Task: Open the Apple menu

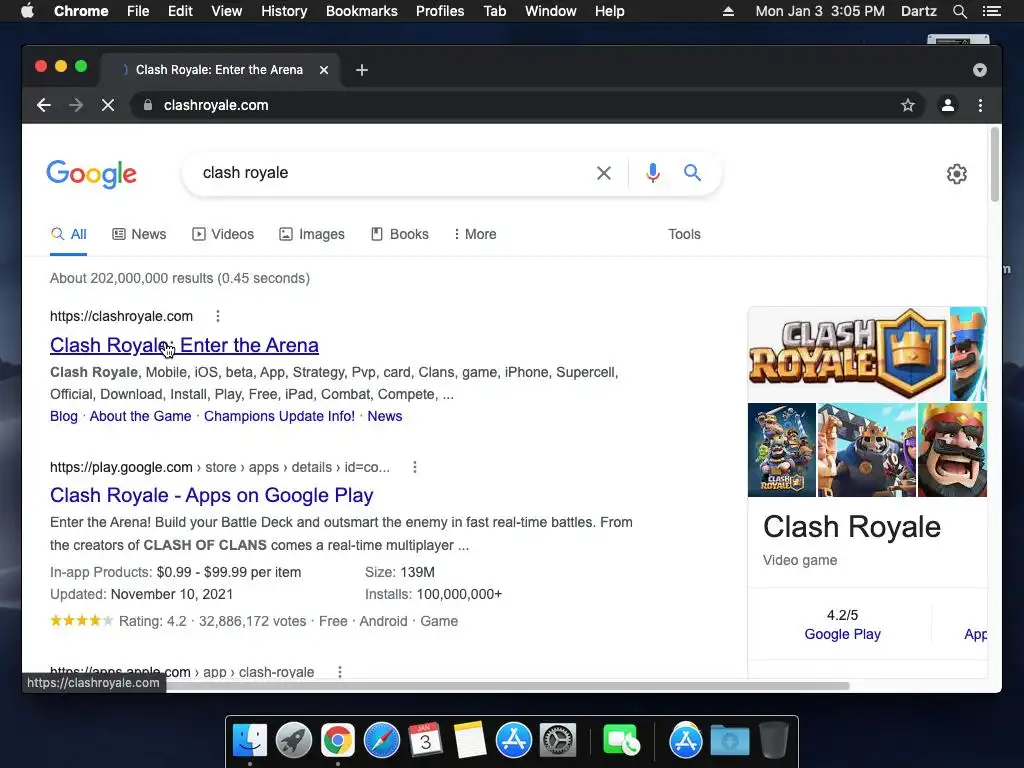Action: point(27,11)
